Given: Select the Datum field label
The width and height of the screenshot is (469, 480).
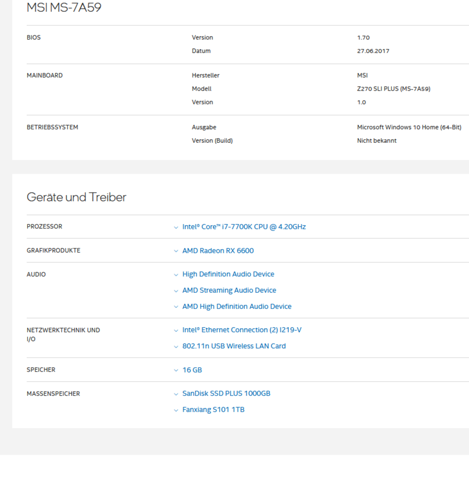Looking at the screenshot, I should tap(201, 51).
